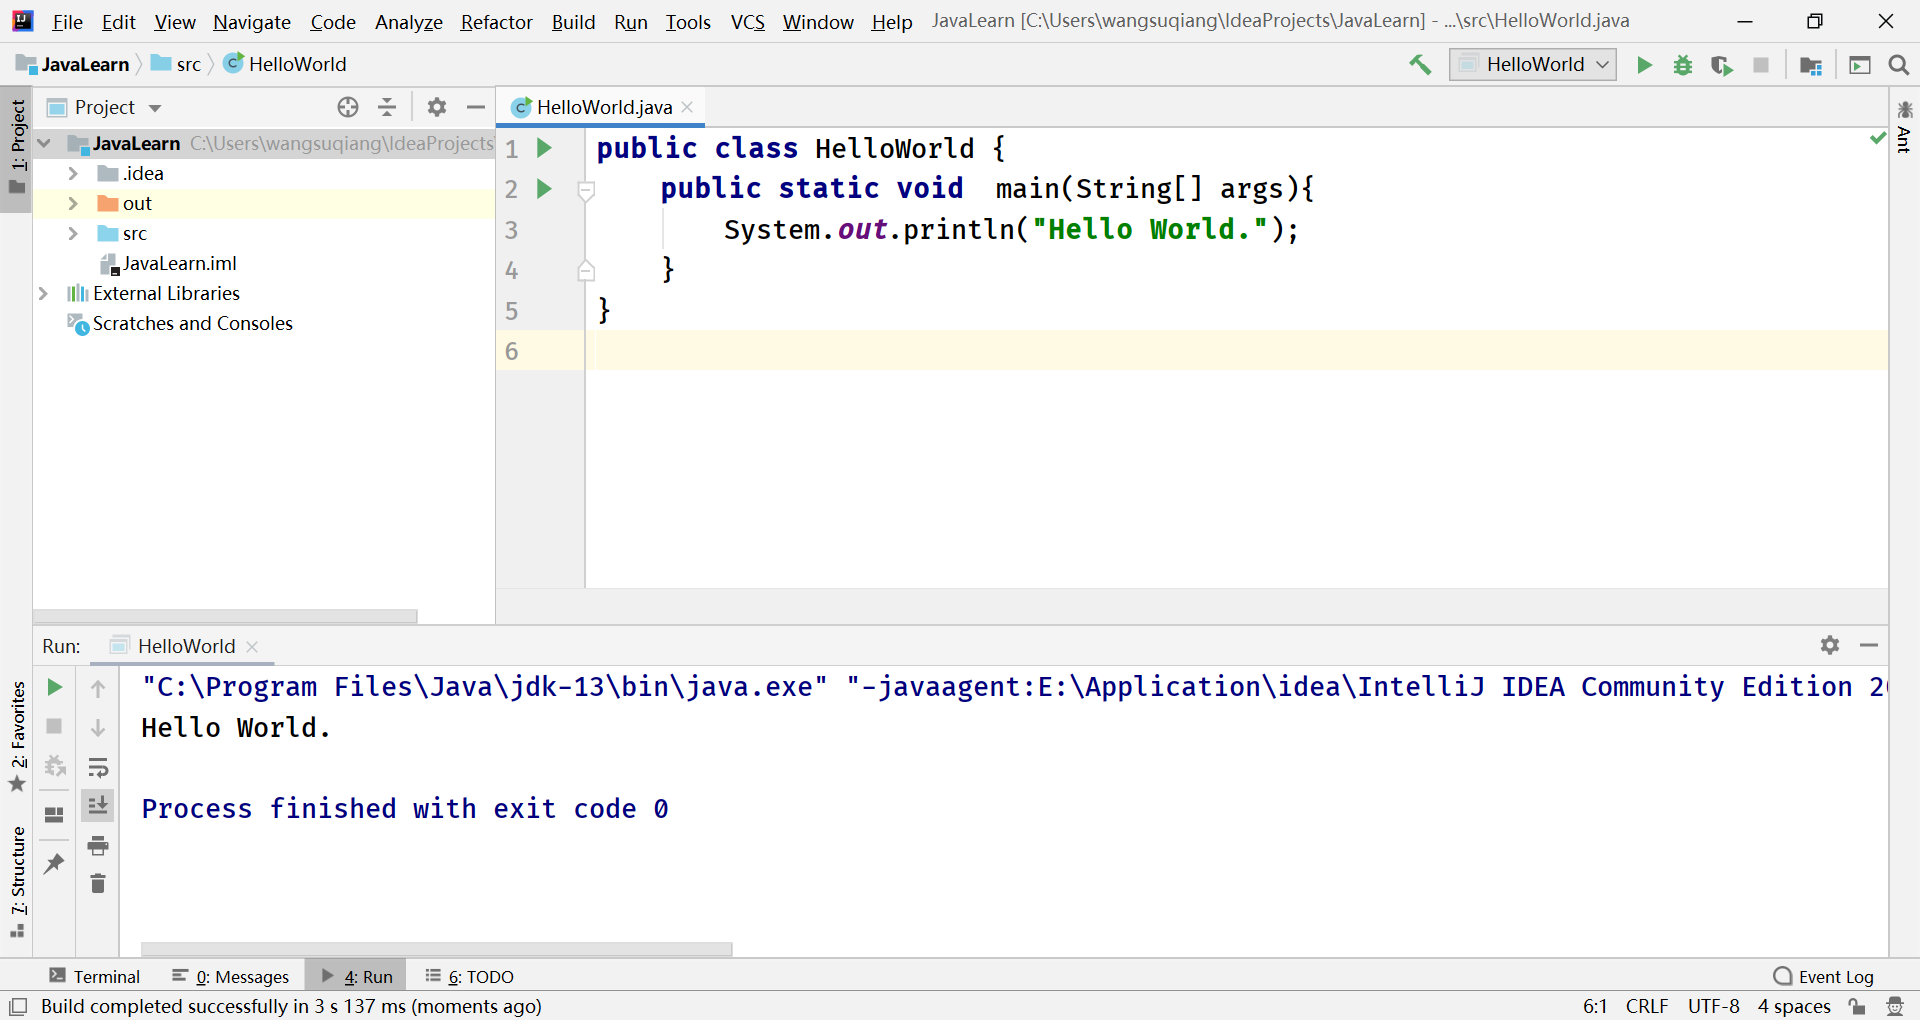
Task: Open the Refactor menu
Action: click(x=496, y=22)
